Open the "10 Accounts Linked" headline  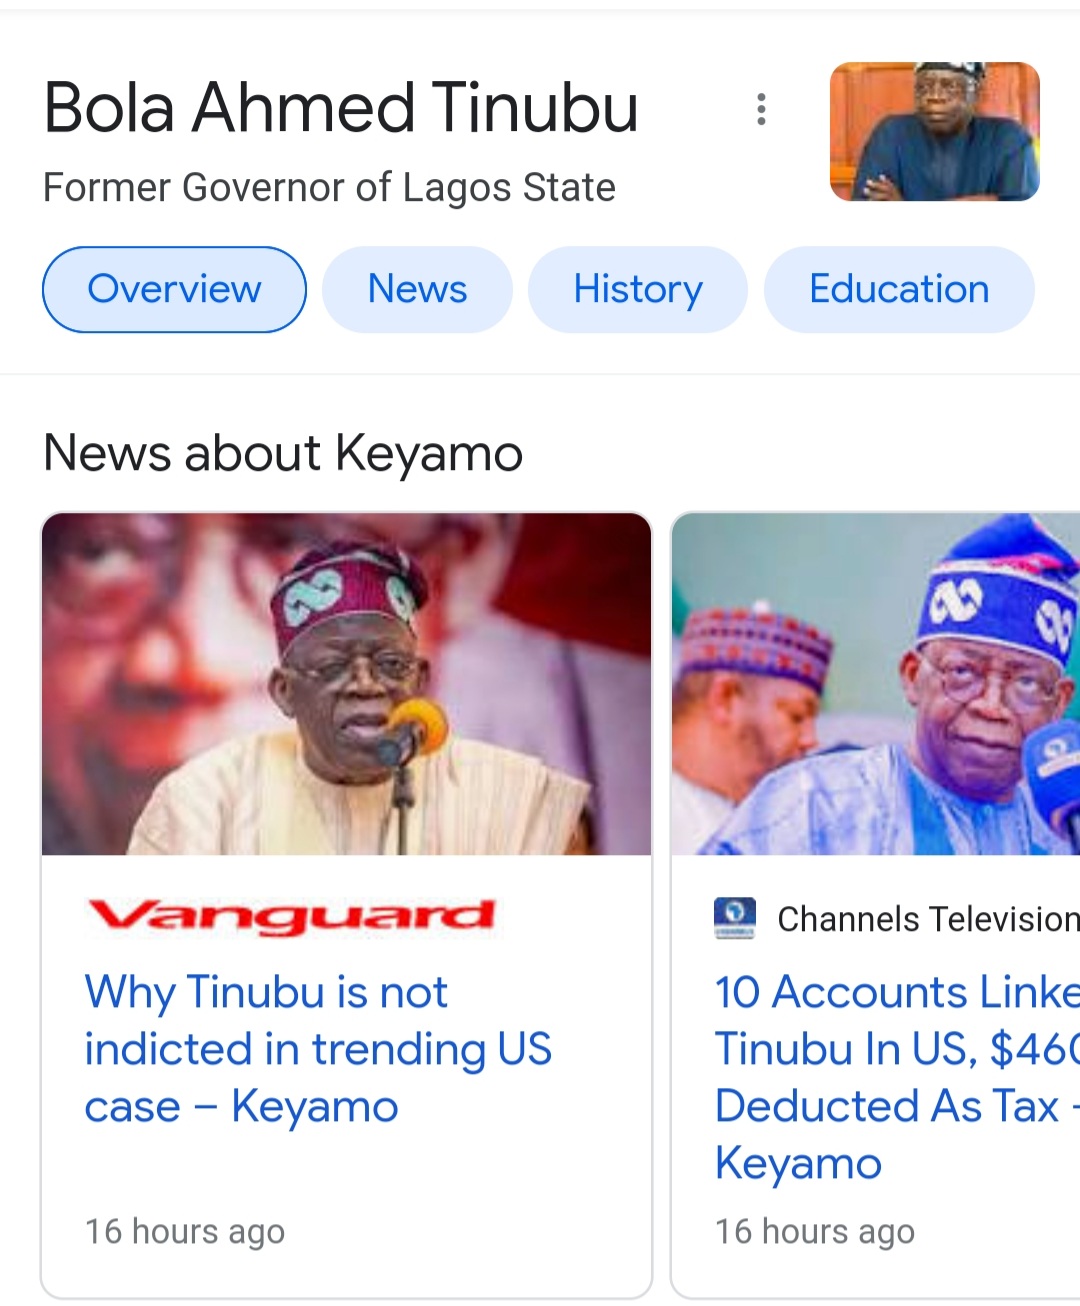[x=897, y=1077]
